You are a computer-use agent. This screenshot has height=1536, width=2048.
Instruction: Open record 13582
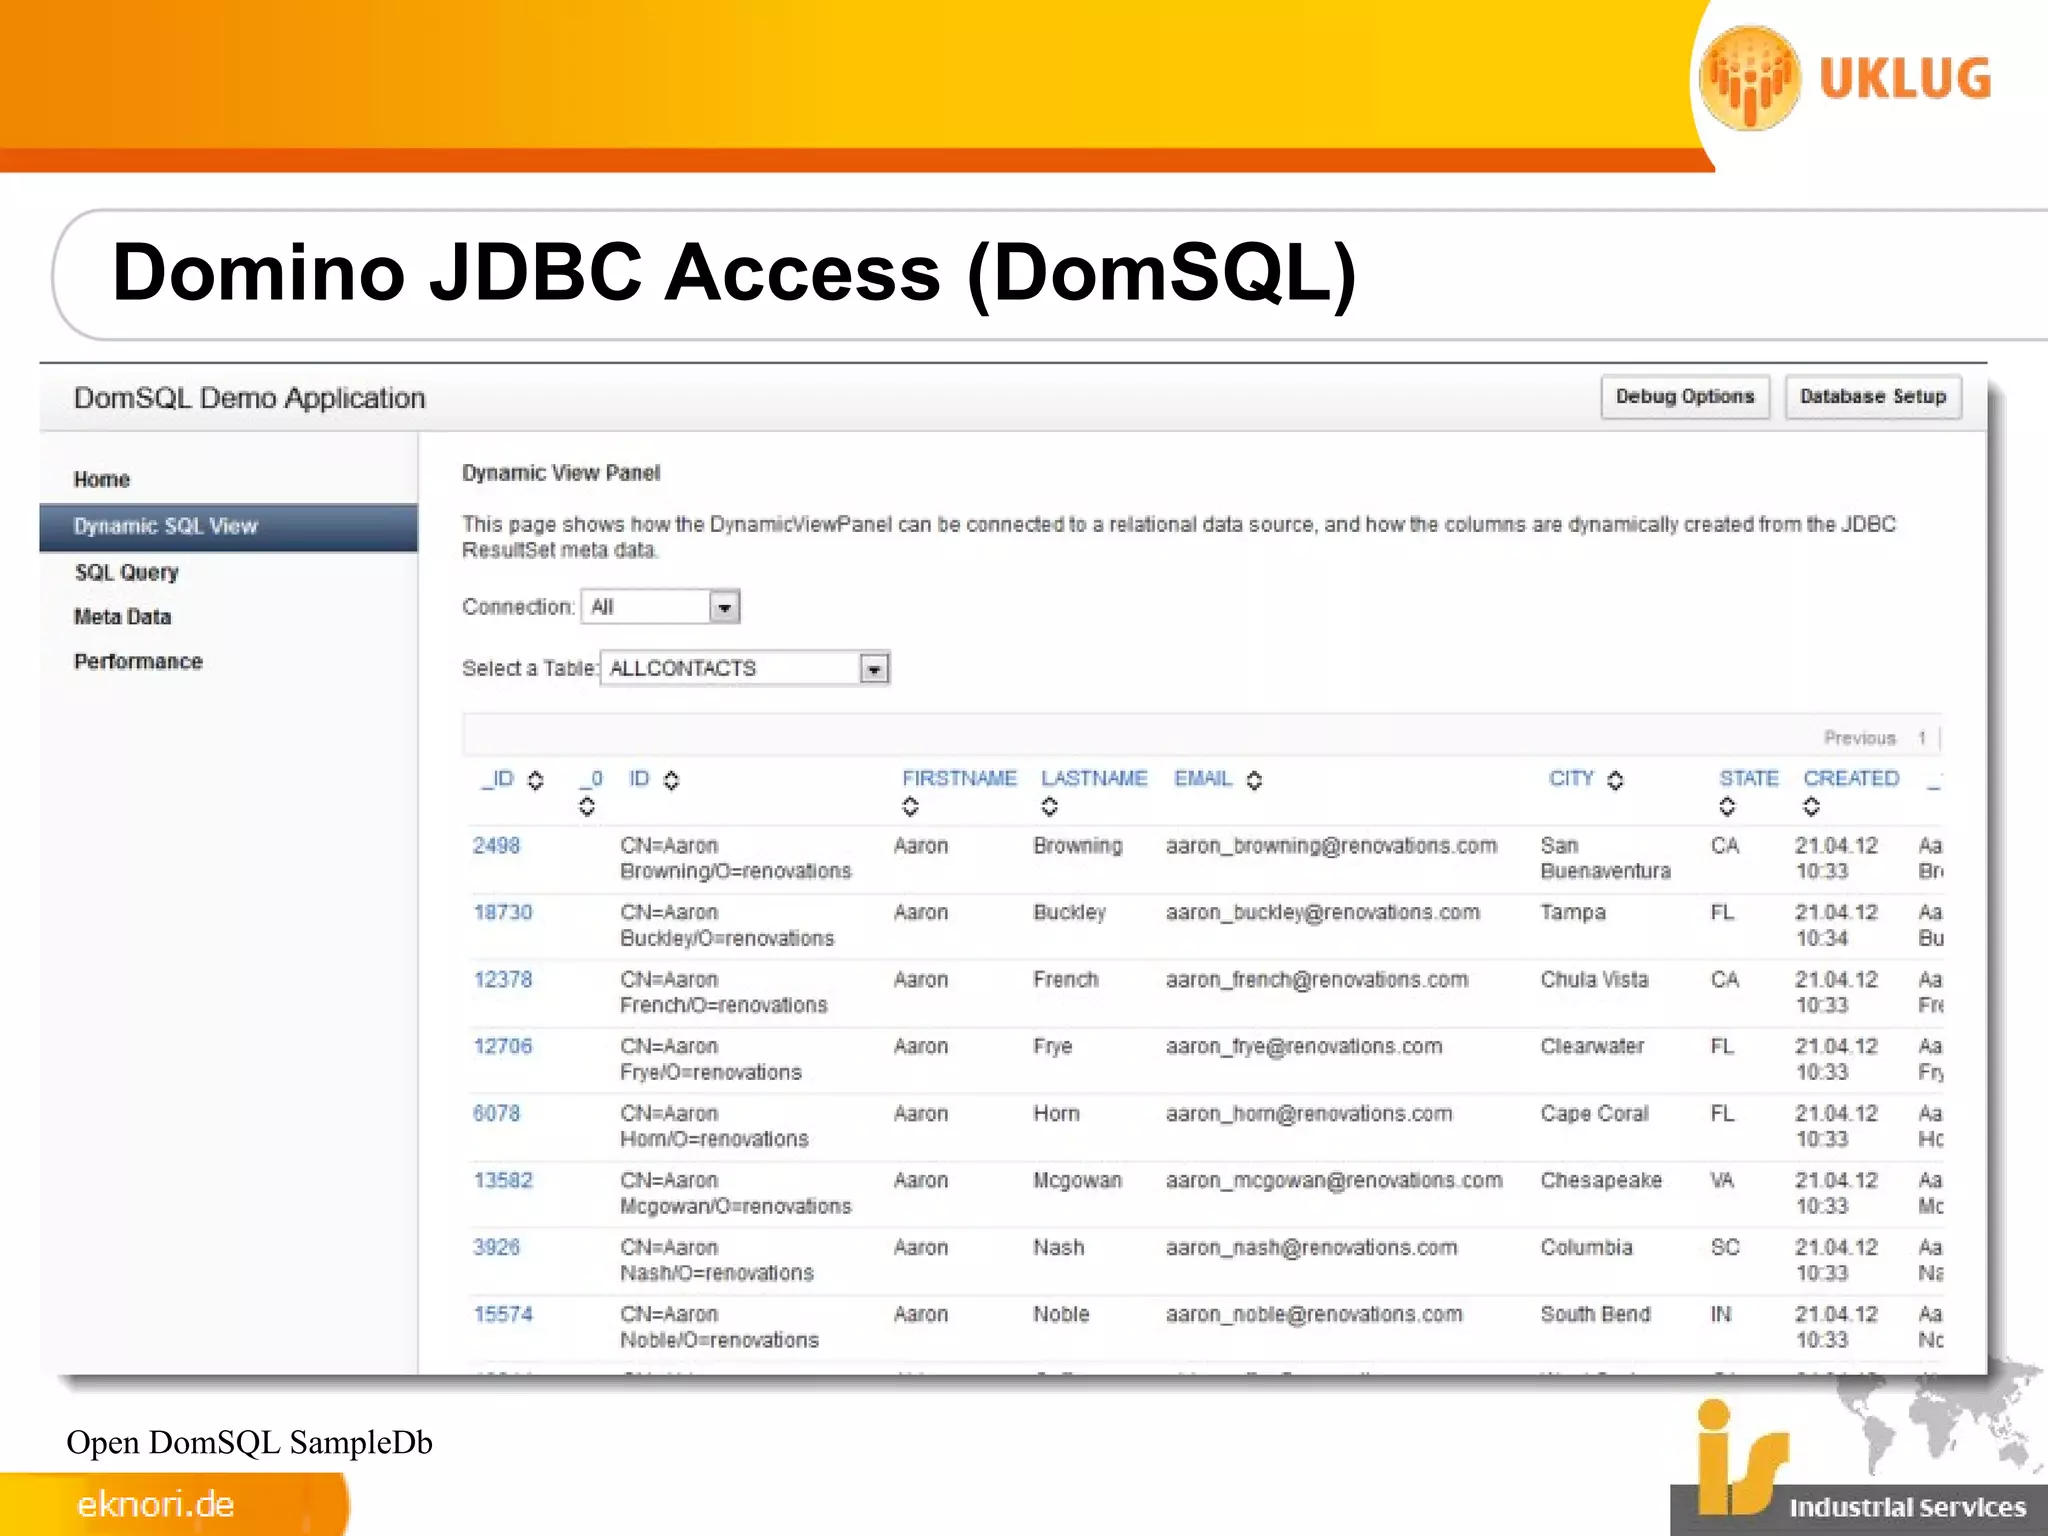tap(503, 1181)
